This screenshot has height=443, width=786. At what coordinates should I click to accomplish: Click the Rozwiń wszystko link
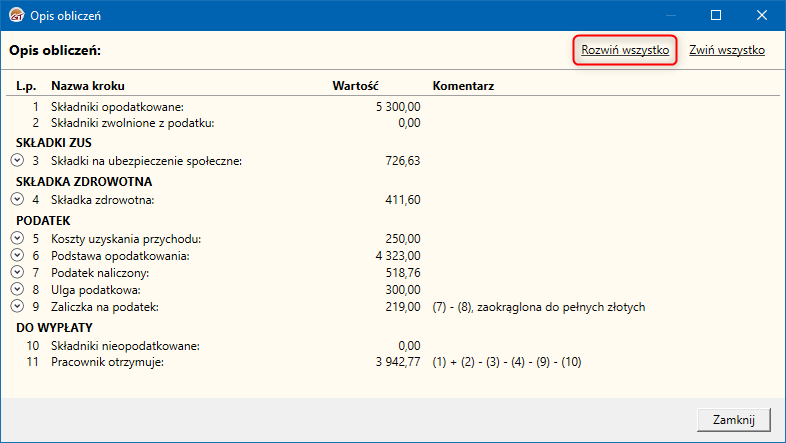[x=625, y=50]
